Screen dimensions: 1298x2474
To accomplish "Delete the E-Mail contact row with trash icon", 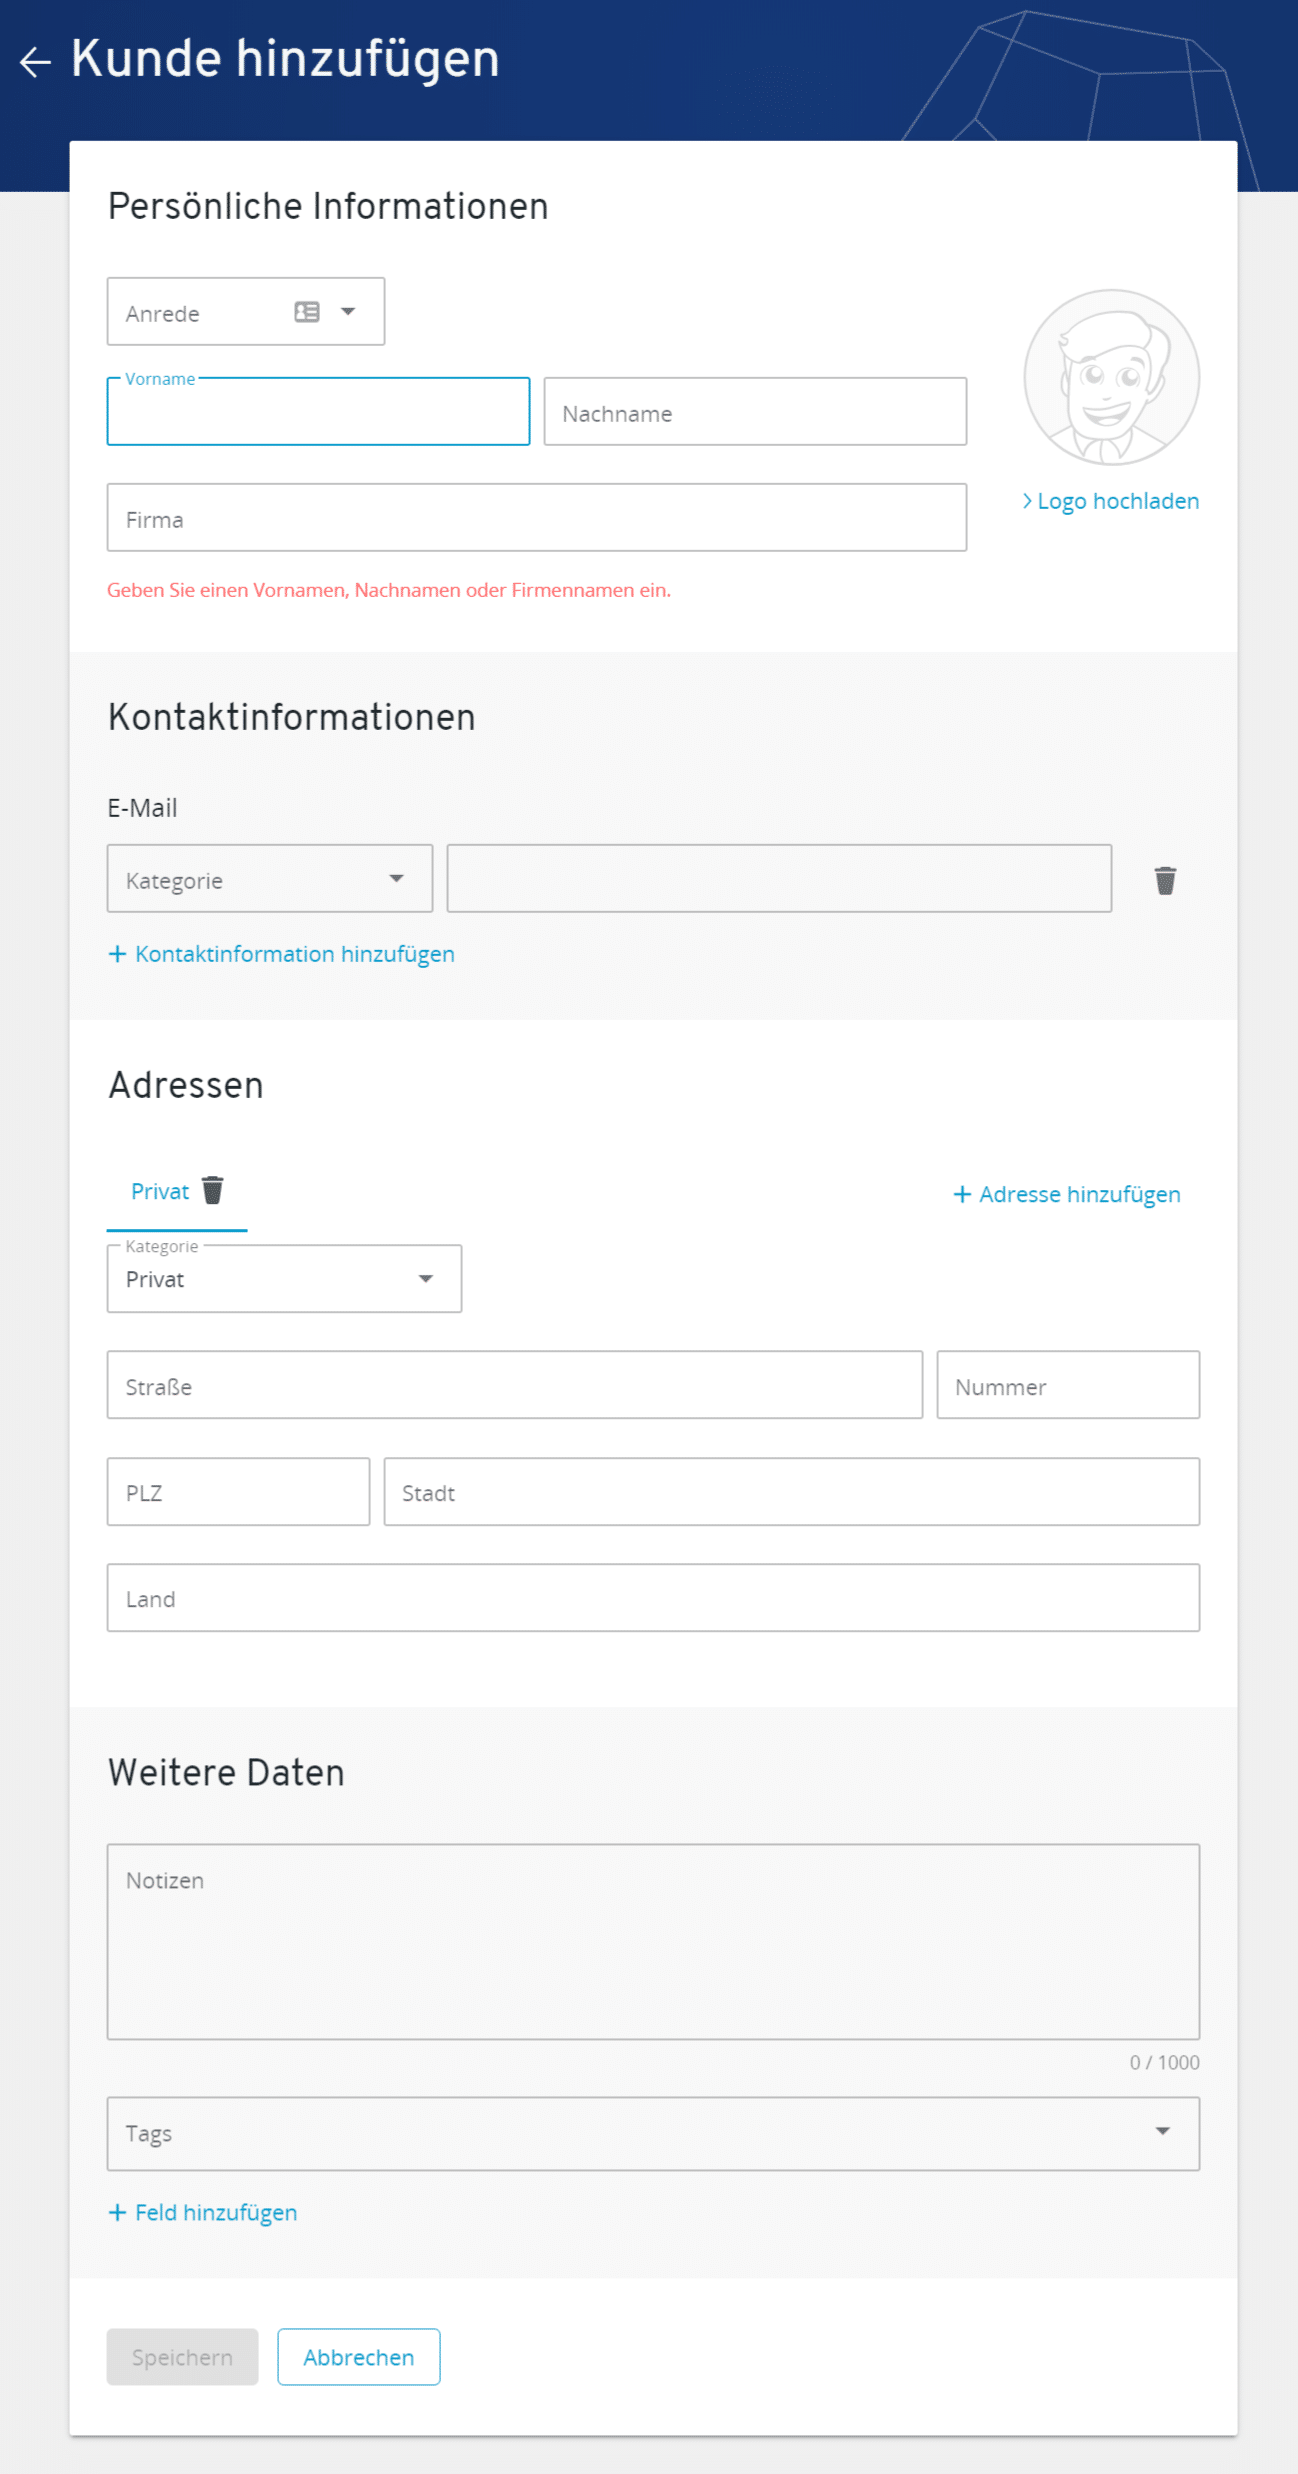I will click(1165, 880).
